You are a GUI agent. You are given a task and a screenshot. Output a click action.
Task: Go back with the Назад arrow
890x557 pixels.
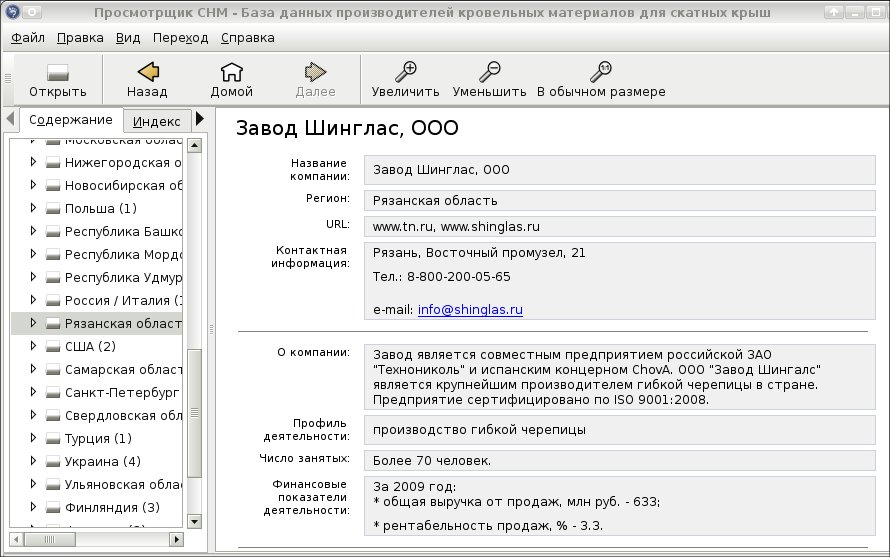tap(148, 72)
